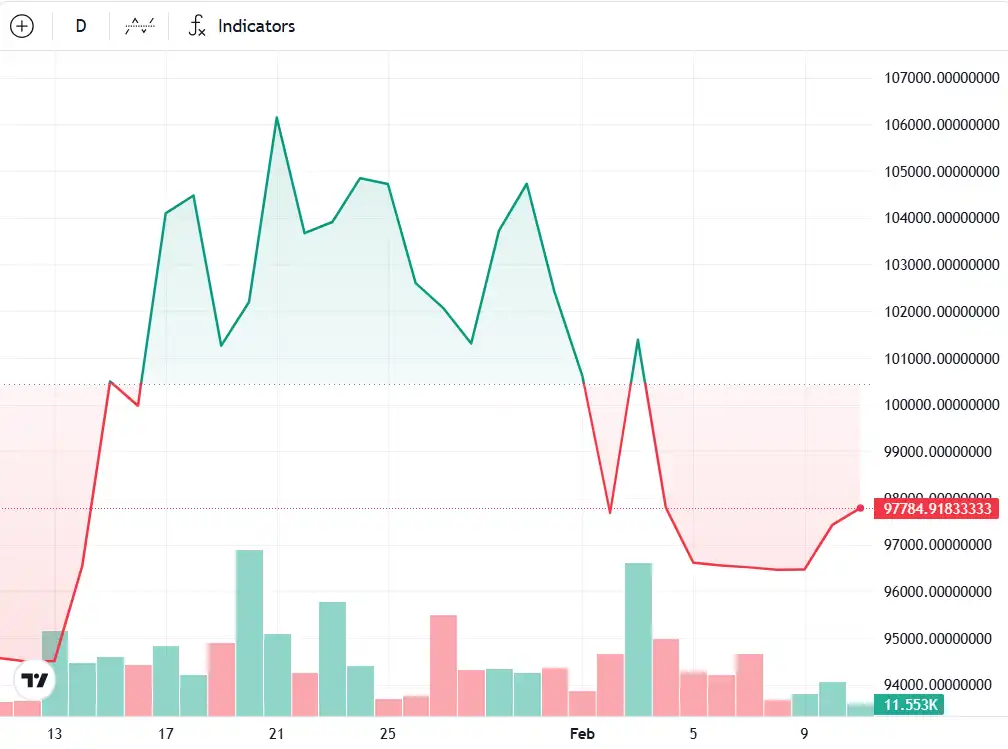Click the 25 date label on the time axis
1008x749 pixels.
coord(388,734)
